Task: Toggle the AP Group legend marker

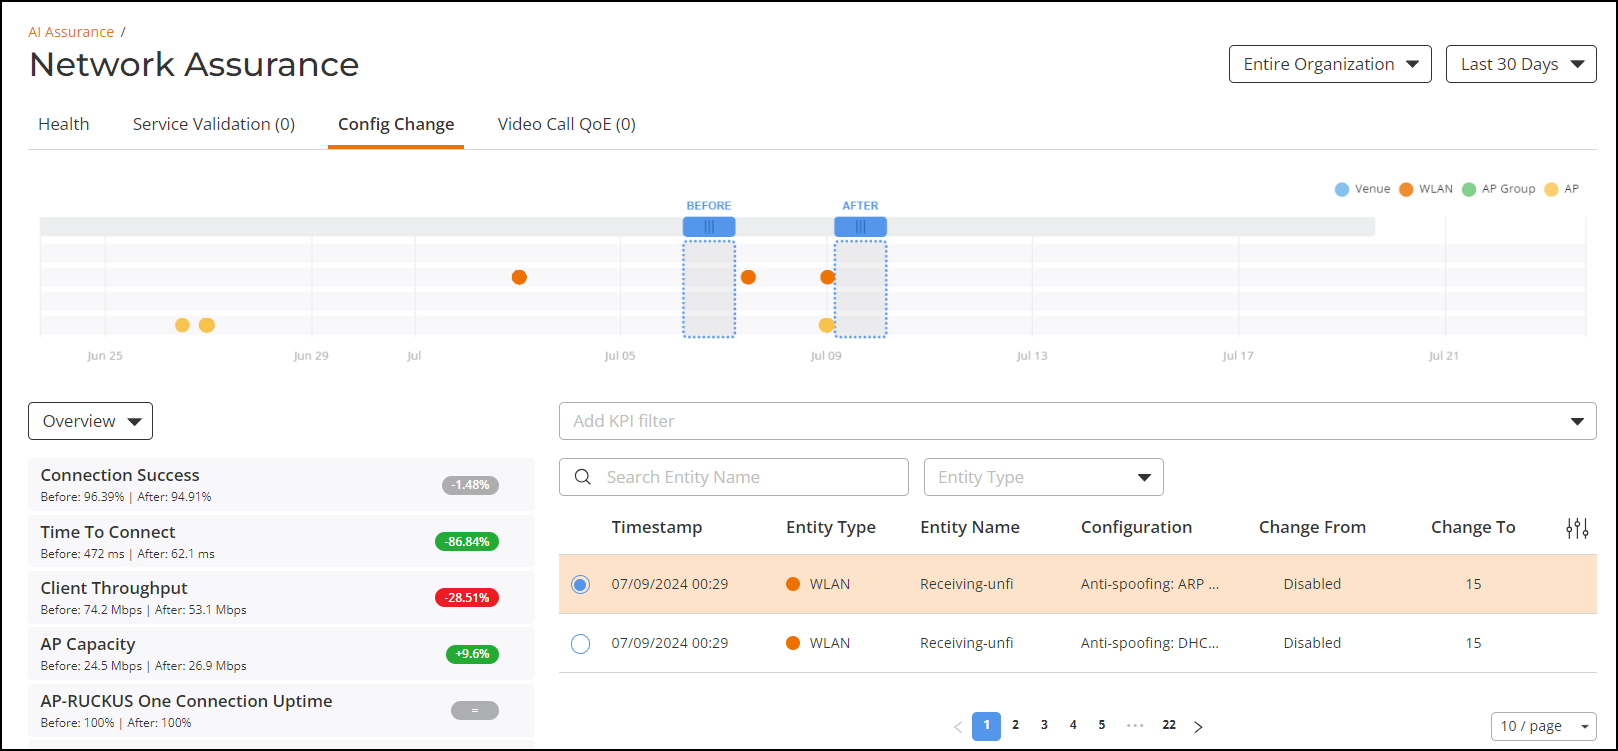Action: click(x=1469, y=189)
